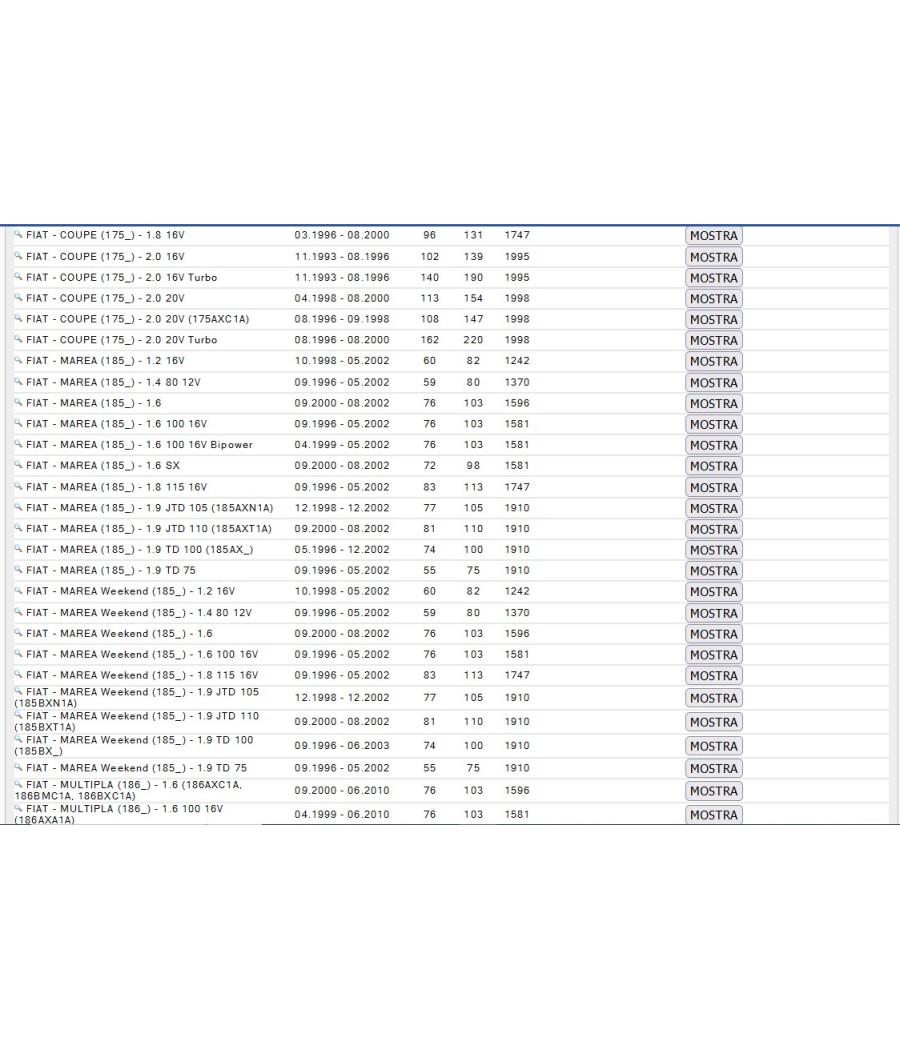Click the text "FIAT - MAREA (185_) - 1.6 SX"
Screen dimensions: 900x1050
[x=103, y=465]
